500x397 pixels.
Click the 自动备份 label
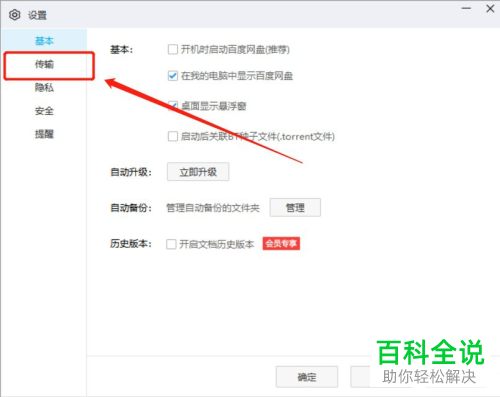click(131, 208)
